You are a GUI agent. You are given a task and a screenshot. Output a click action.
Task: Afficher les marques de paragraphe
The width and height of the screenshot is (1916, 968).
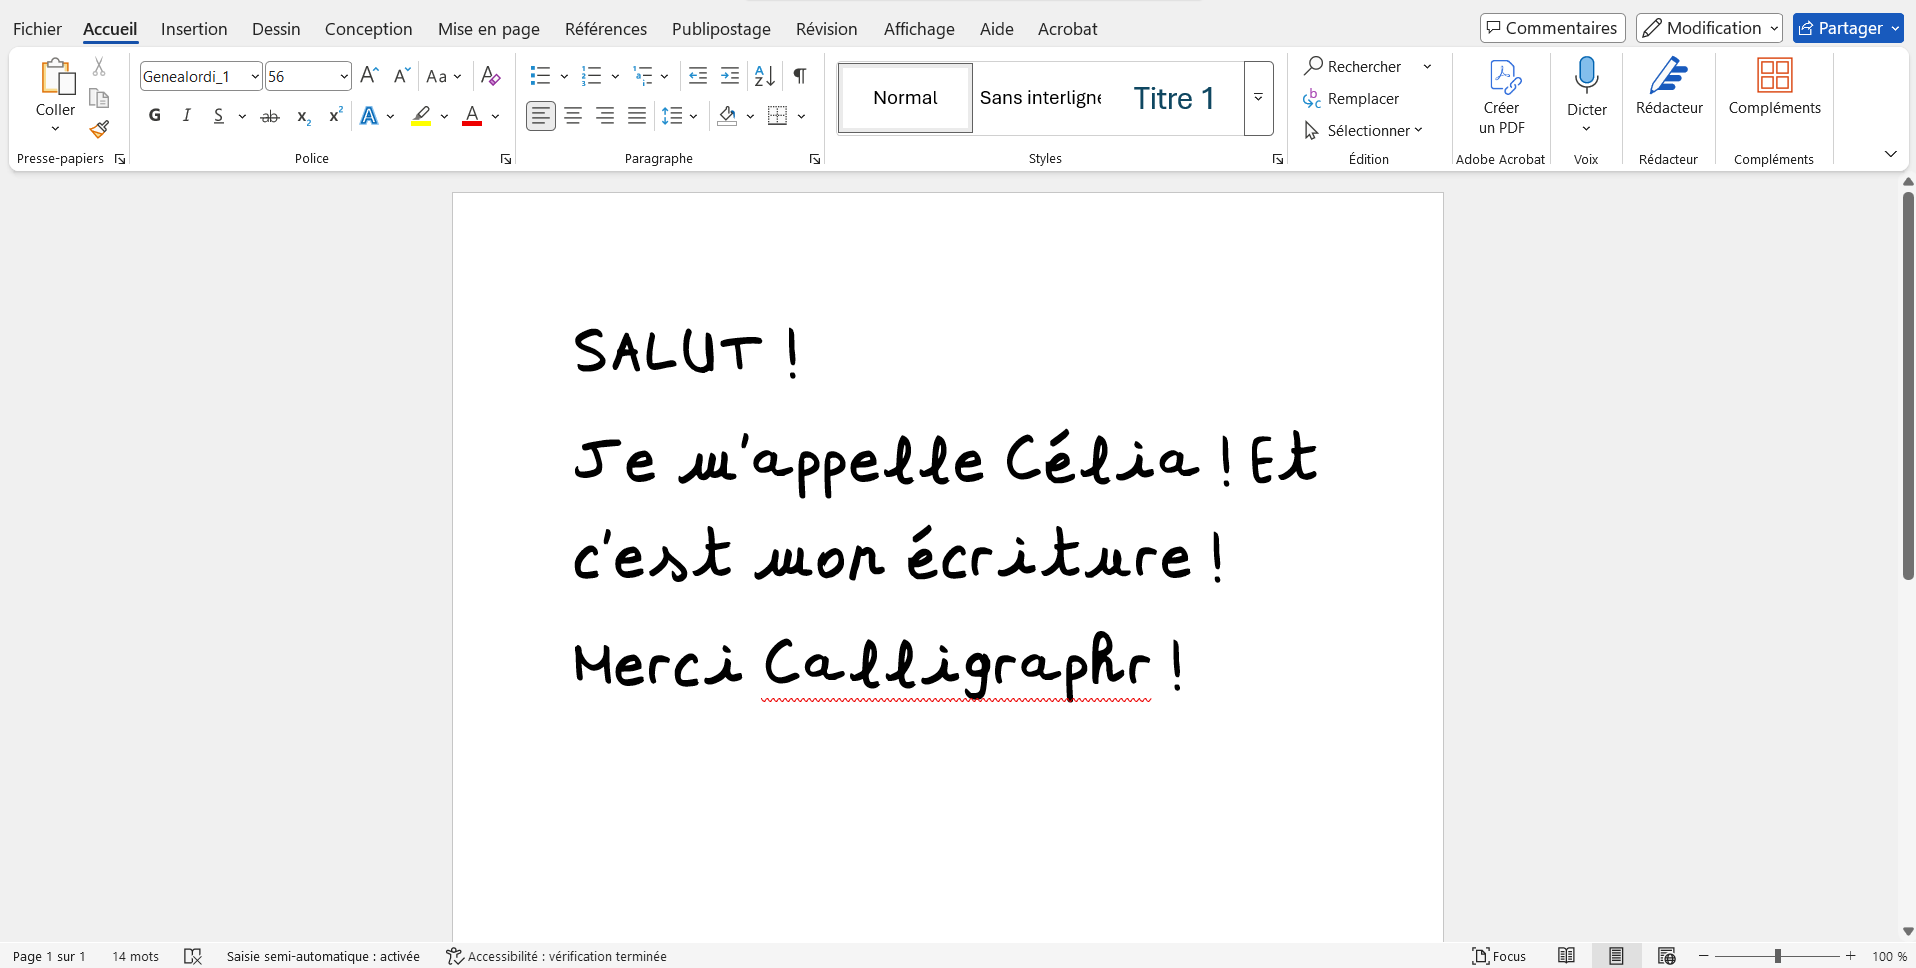799,75
